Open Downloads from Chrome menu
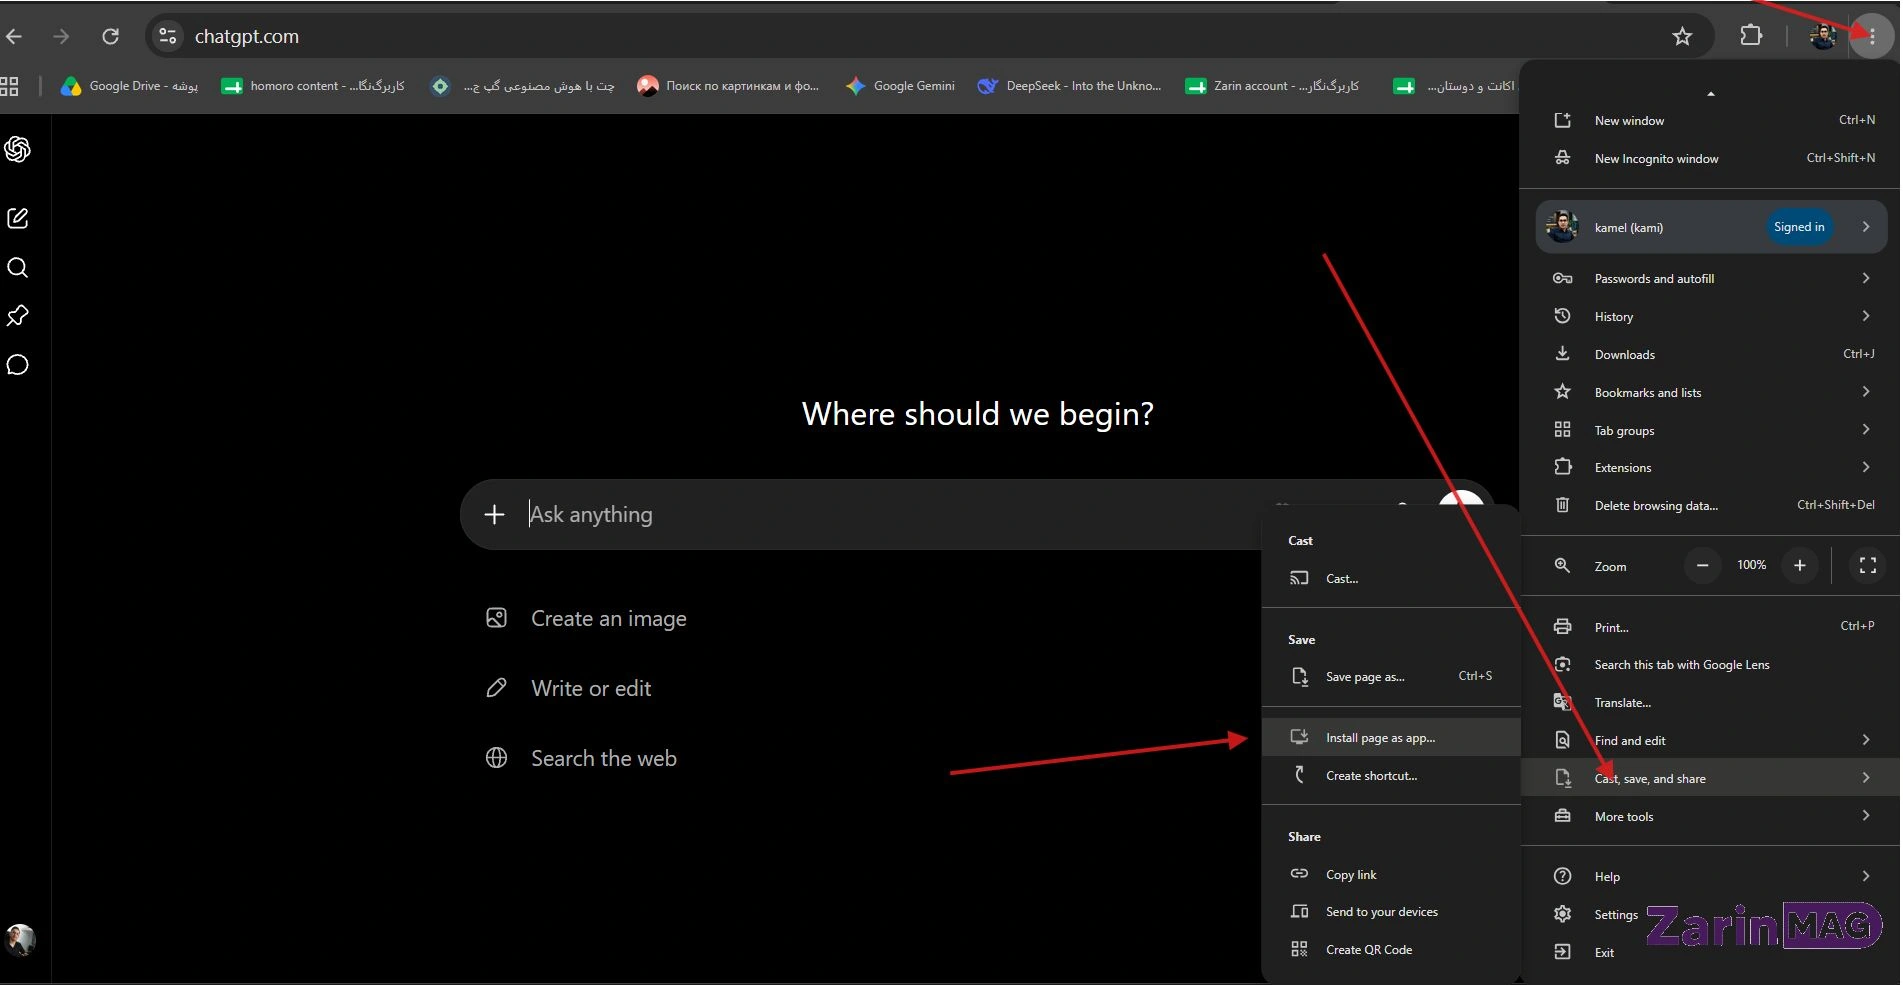The height and width of the screenshot is (985, 1903). coord(1711,354)
